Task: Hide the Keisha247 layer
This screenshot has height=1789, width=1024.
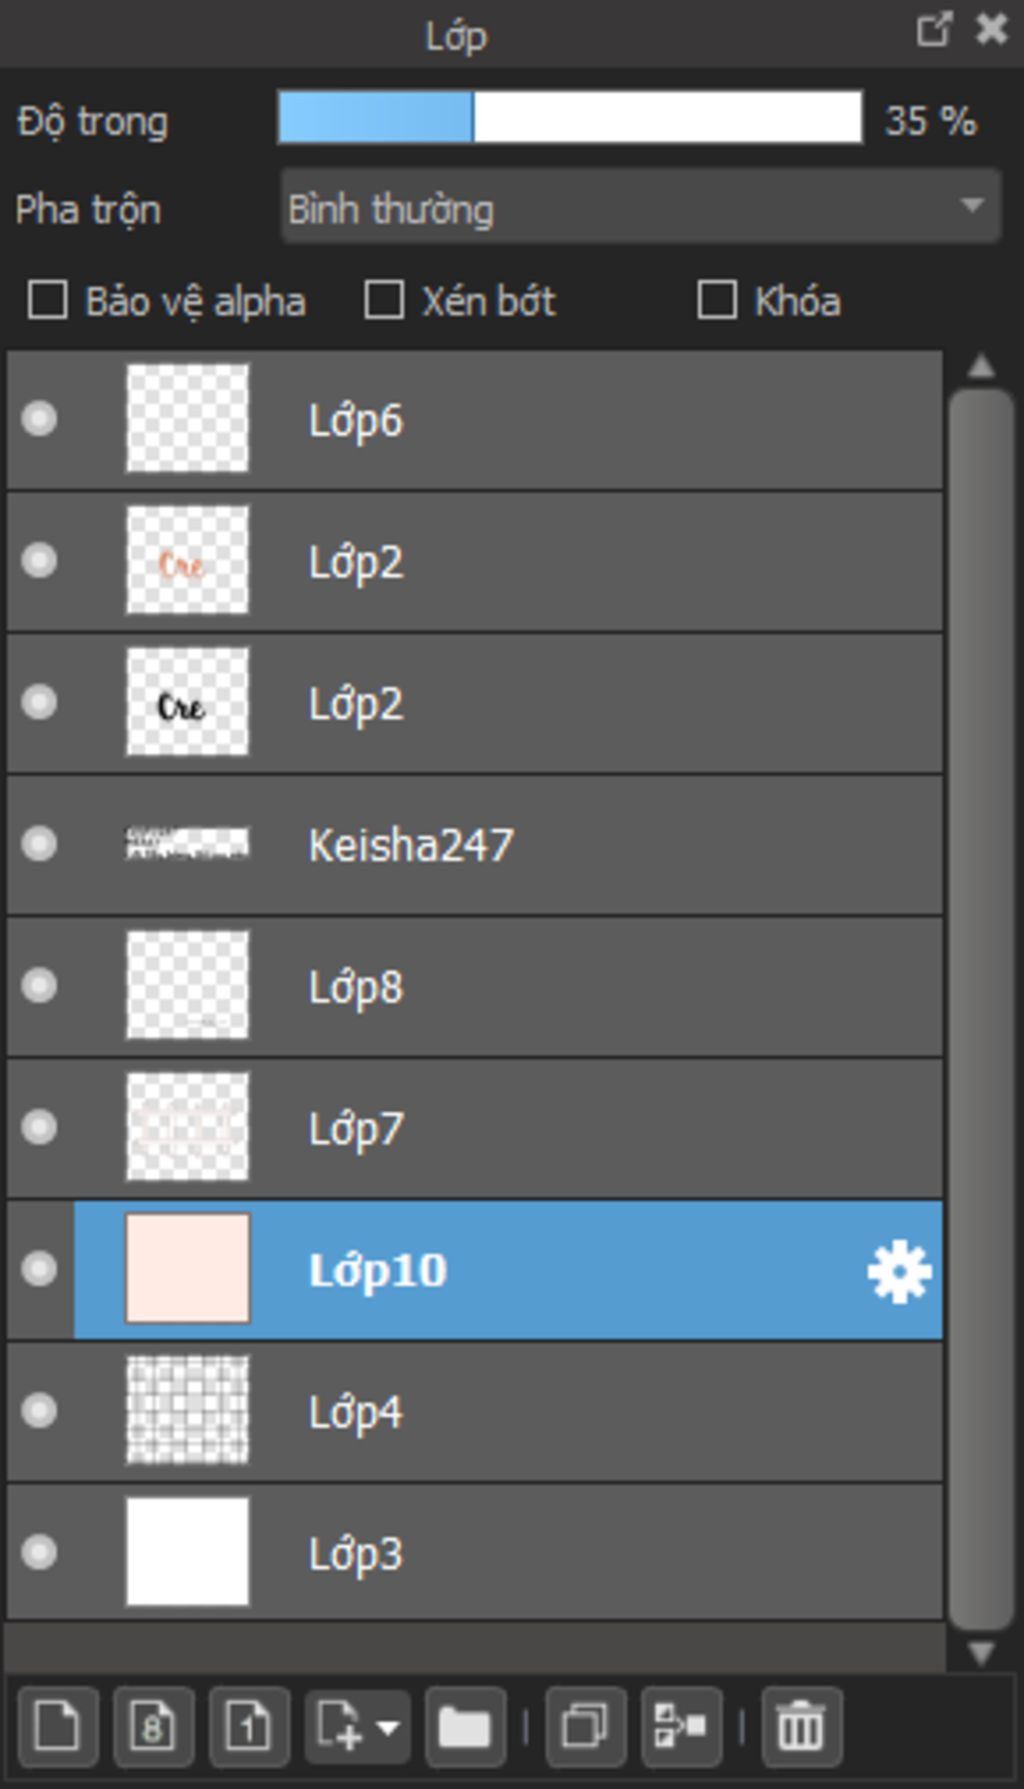Action: coord(39,844)
